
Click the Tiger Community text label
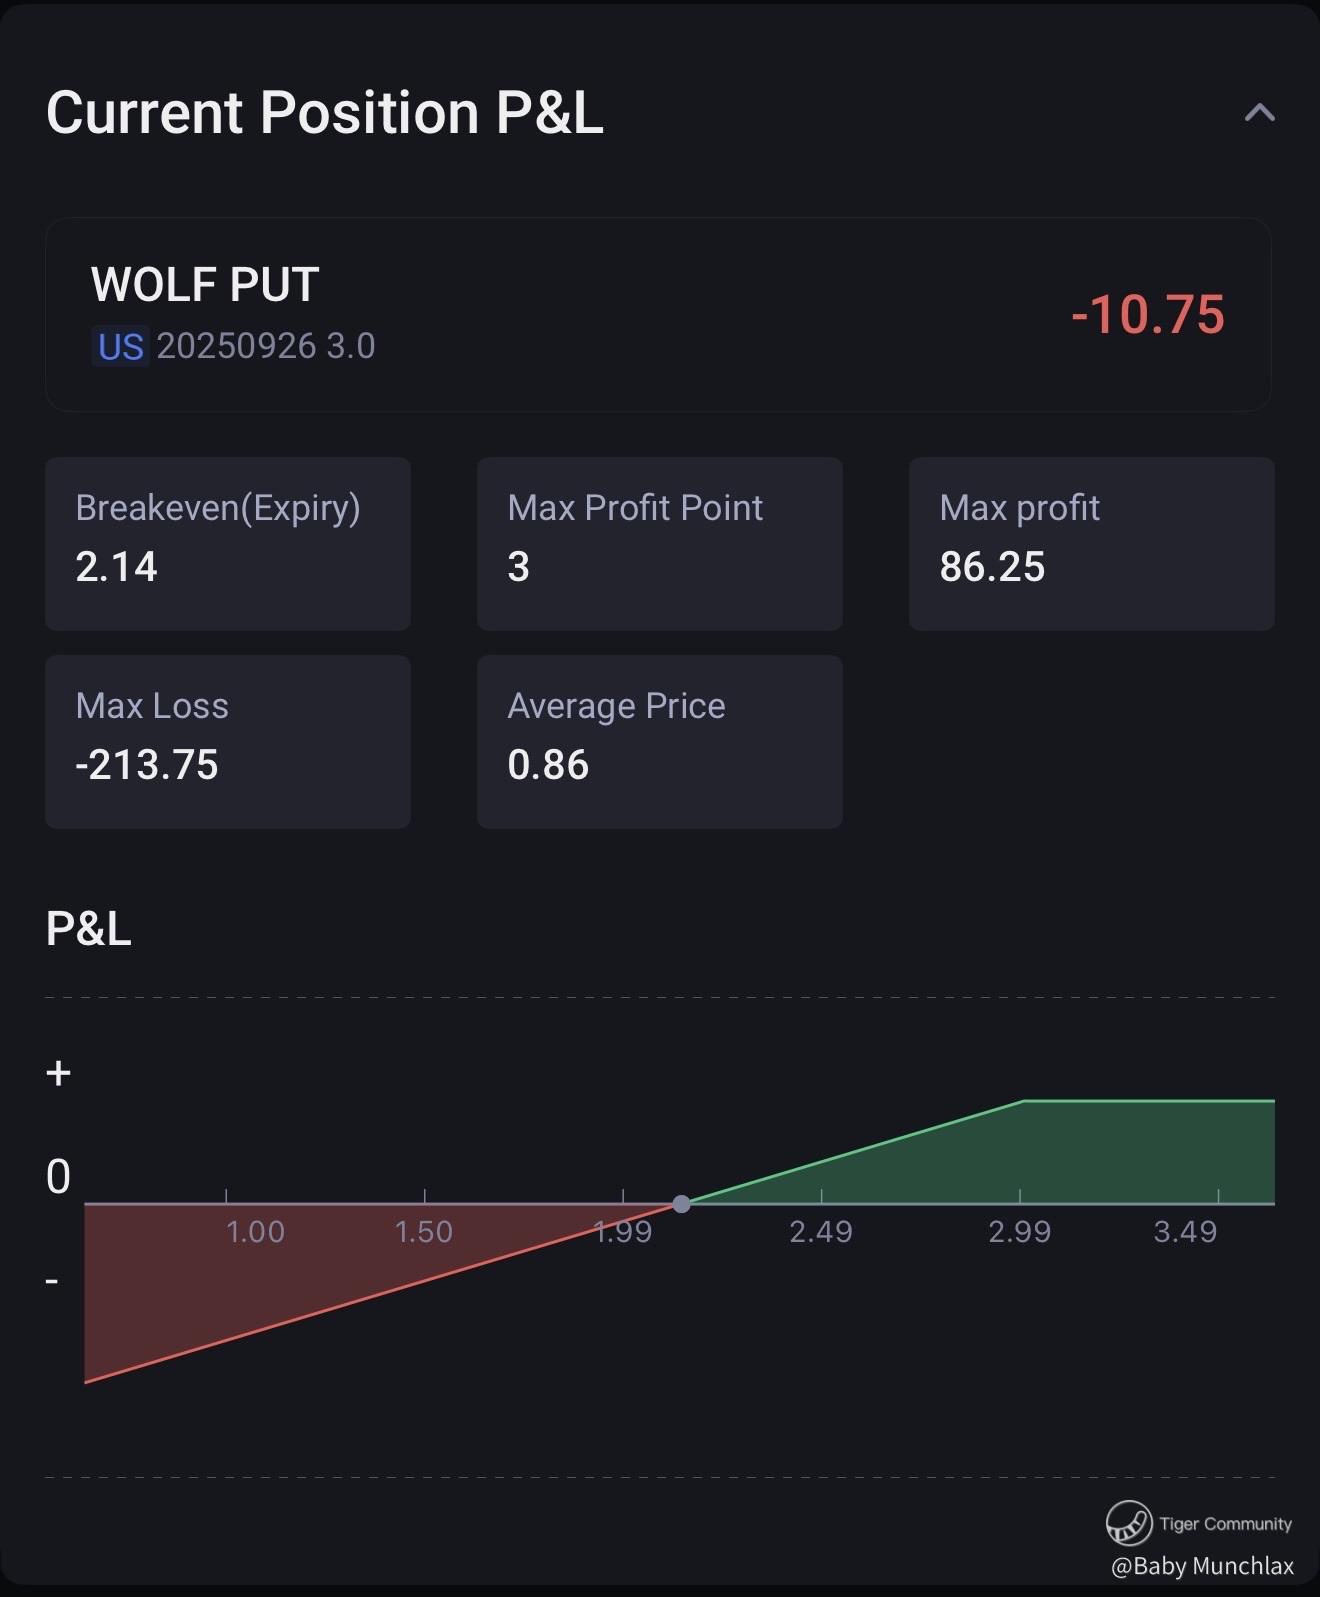click(1225, 1524)
